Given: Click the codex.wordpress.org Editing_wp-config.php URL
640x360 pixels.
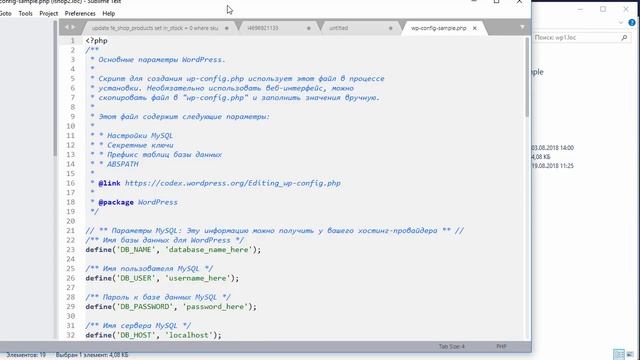Looking at the screenshot, I should pos(233,183).
